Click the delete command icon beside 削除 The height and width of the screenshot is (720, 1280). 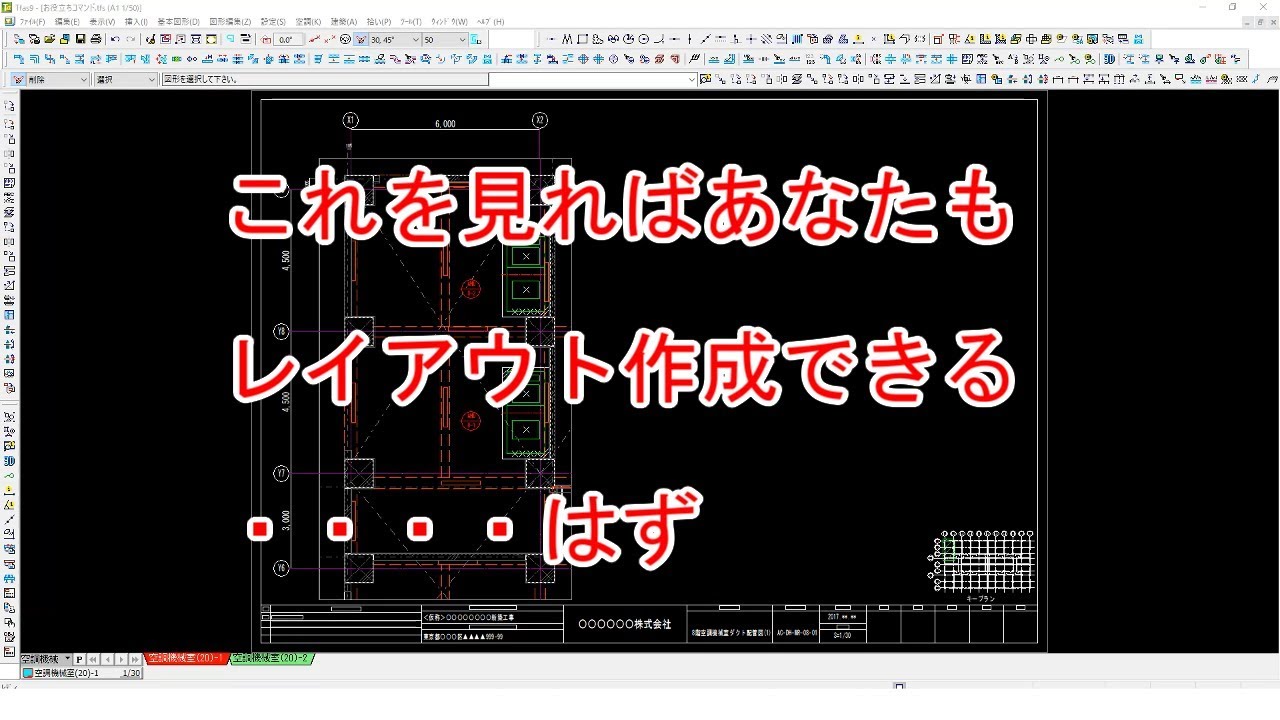click(x=18, y=79)
